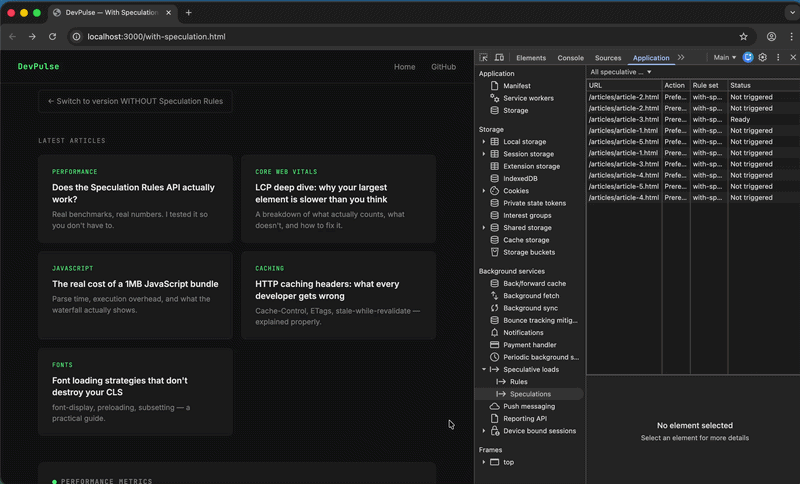This screenshot has width=800, height=484.
Task: Open the GitHub nav link
Action: pos(443,67)
